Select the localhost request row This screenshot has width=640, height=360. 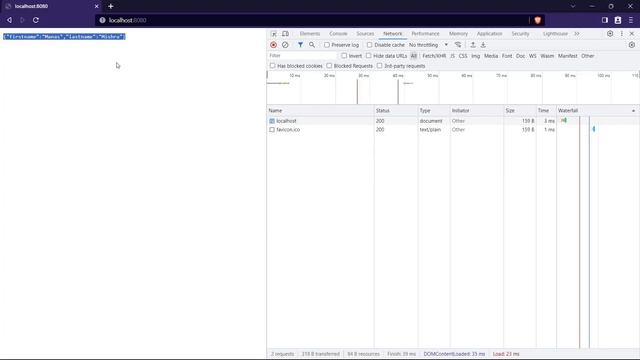pos(453,121)
